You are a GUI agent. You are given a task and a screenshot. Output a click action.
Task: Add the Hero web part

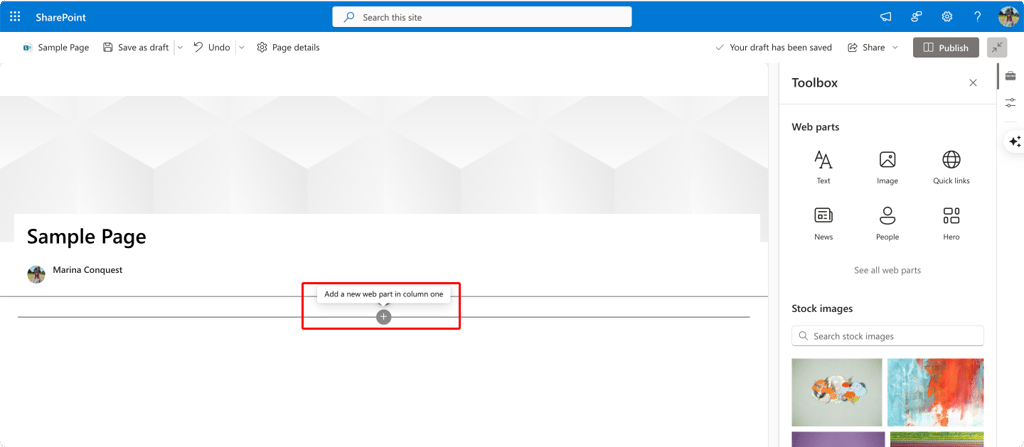click(x=951, y=224)
